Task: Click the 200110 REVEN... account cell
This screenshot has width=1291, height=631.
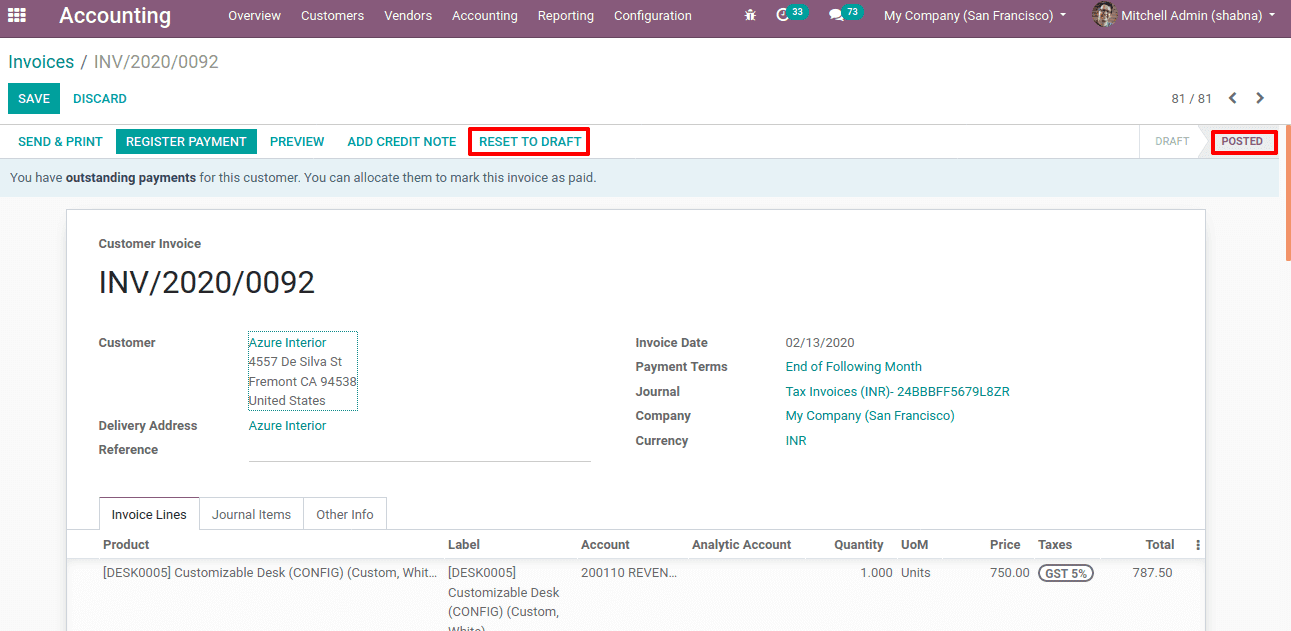Action: pos(629,573)
